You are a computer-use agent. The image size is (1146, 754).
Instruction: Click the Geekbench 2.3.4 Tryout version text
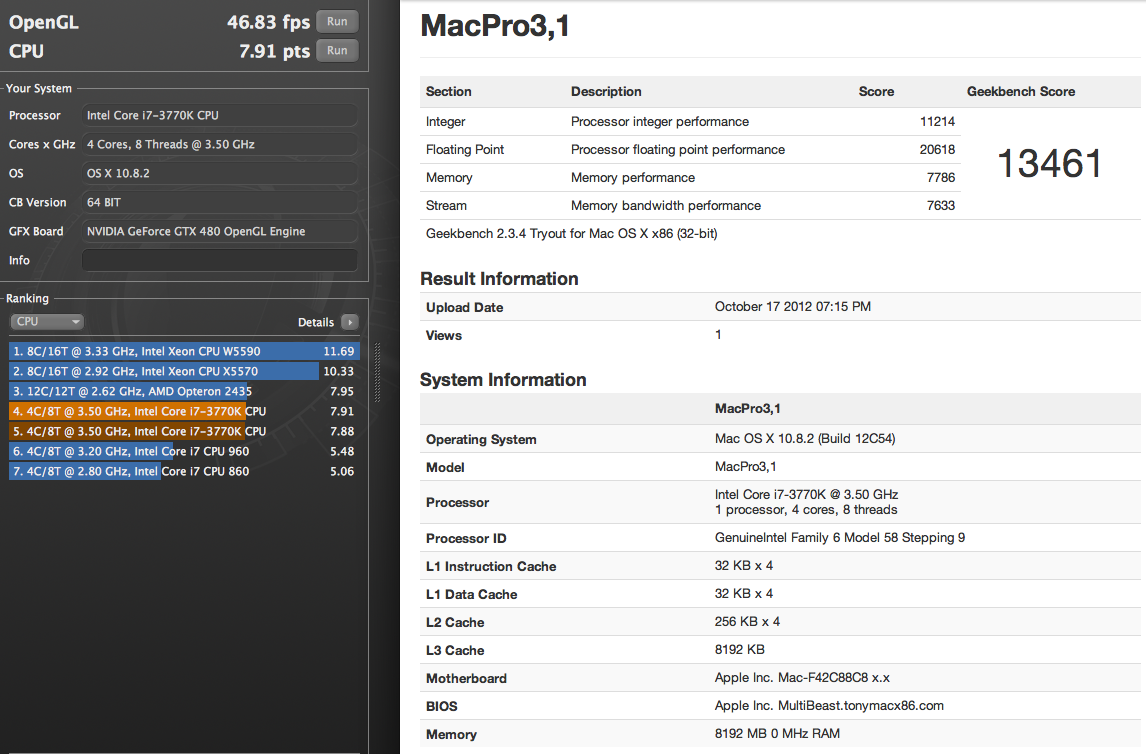(x=572, y=234)
